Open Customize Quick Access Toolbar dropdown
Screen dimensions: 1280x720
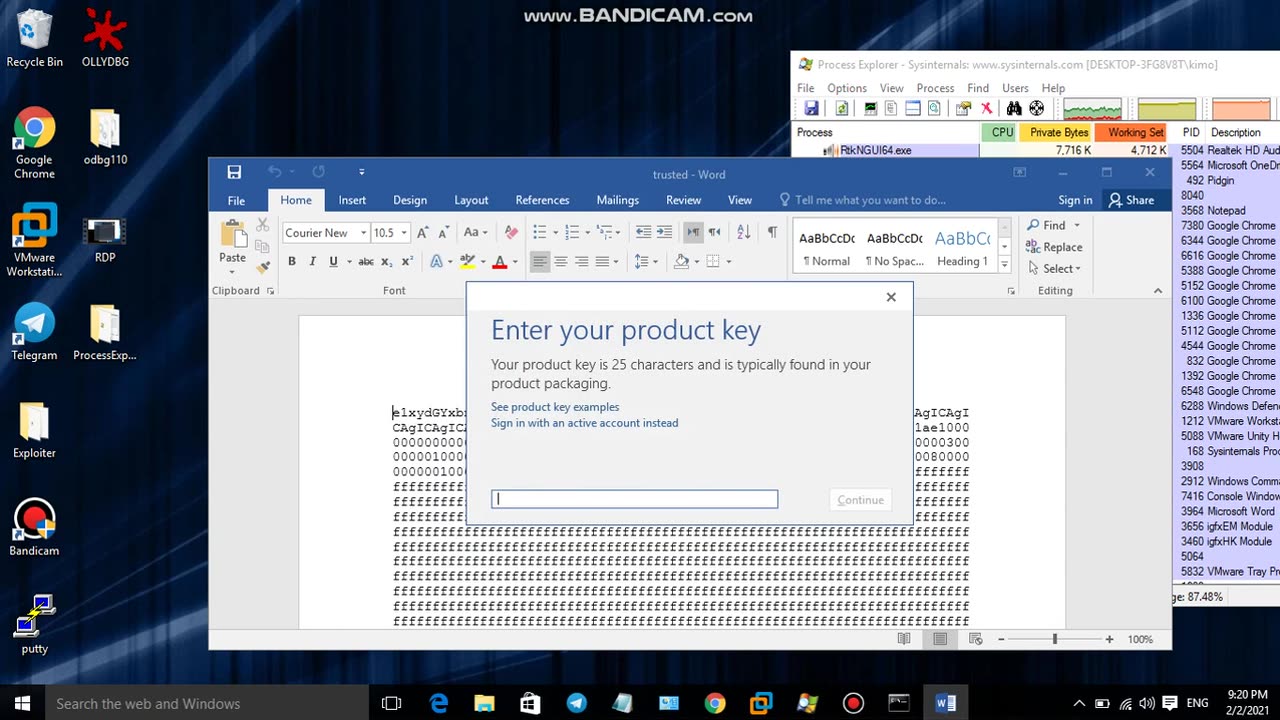tap(361, 172)
